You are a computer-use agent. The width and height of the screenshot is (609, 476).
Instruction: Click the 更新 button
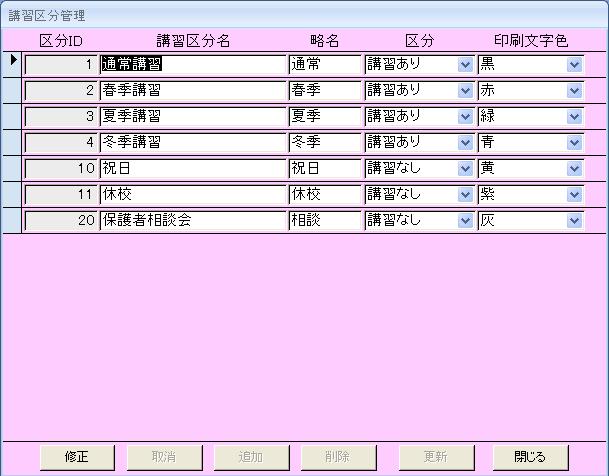click(x=437, y=457)
